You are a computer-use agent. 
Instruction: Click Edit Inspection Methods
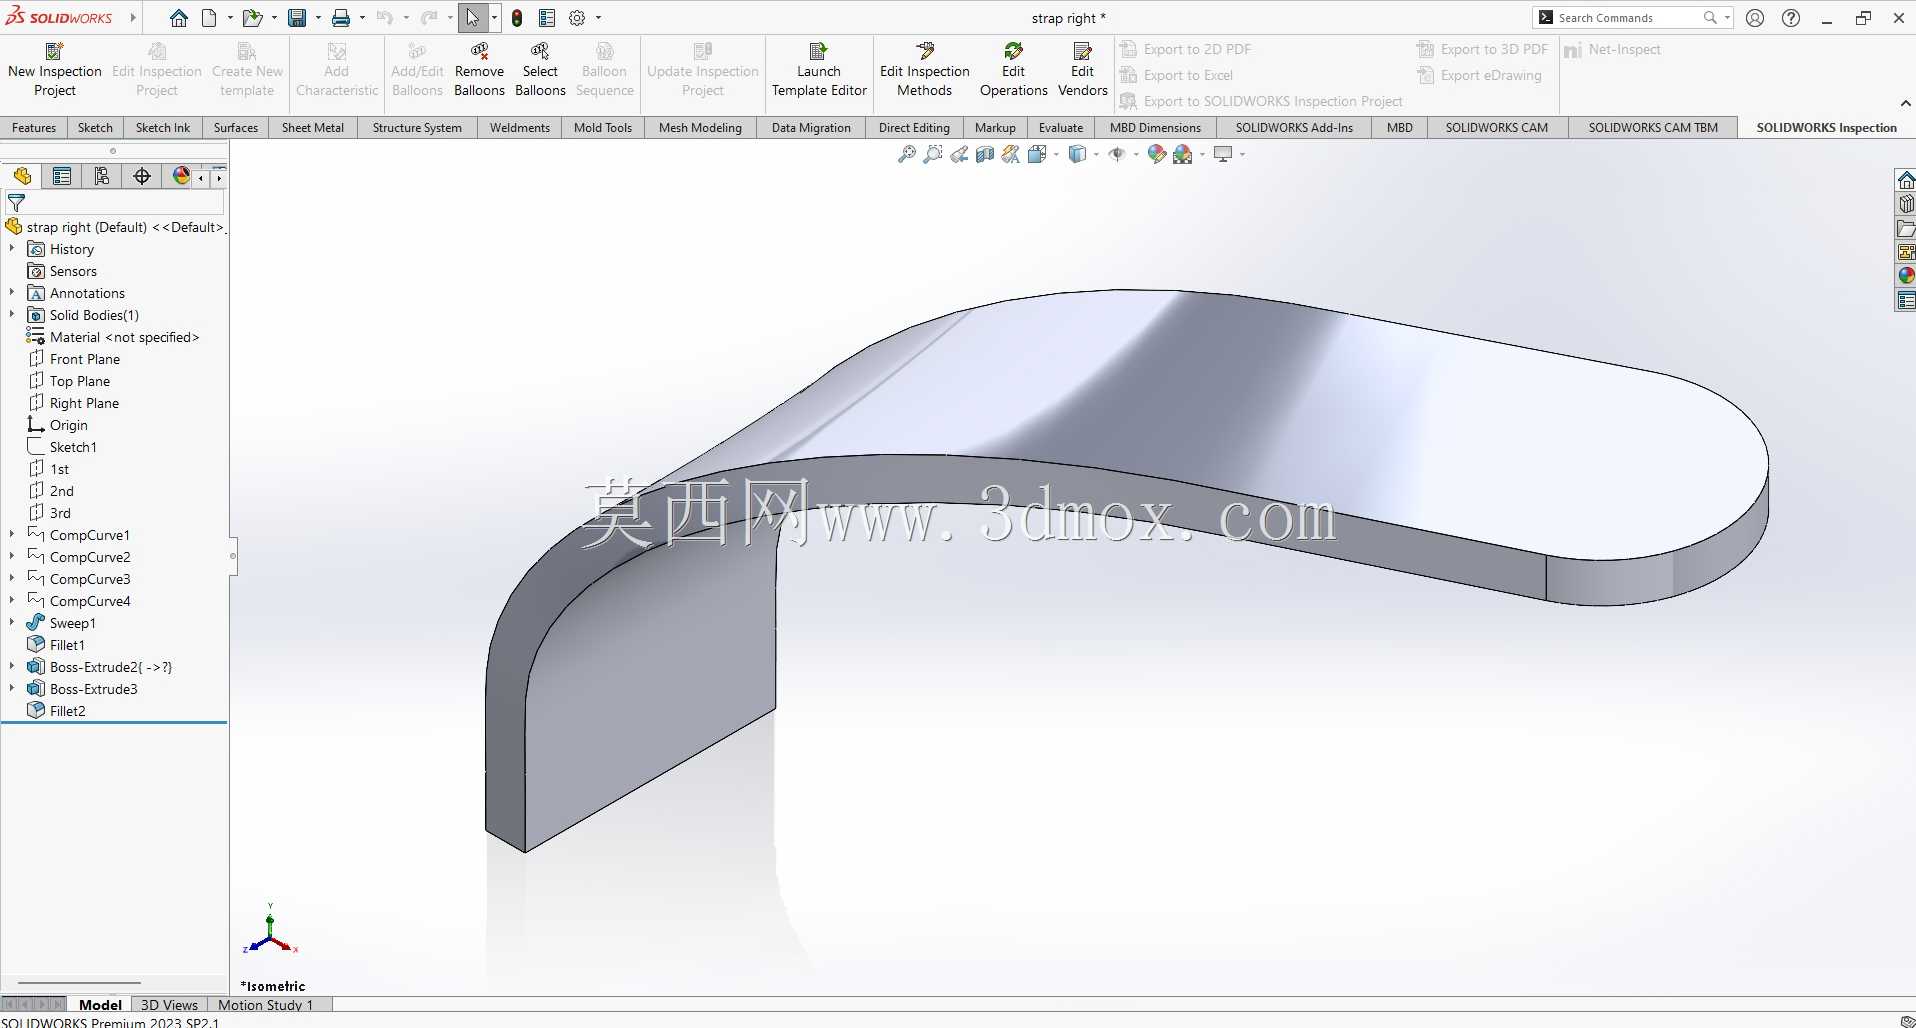pyautogui.click(x=925, y=69)
